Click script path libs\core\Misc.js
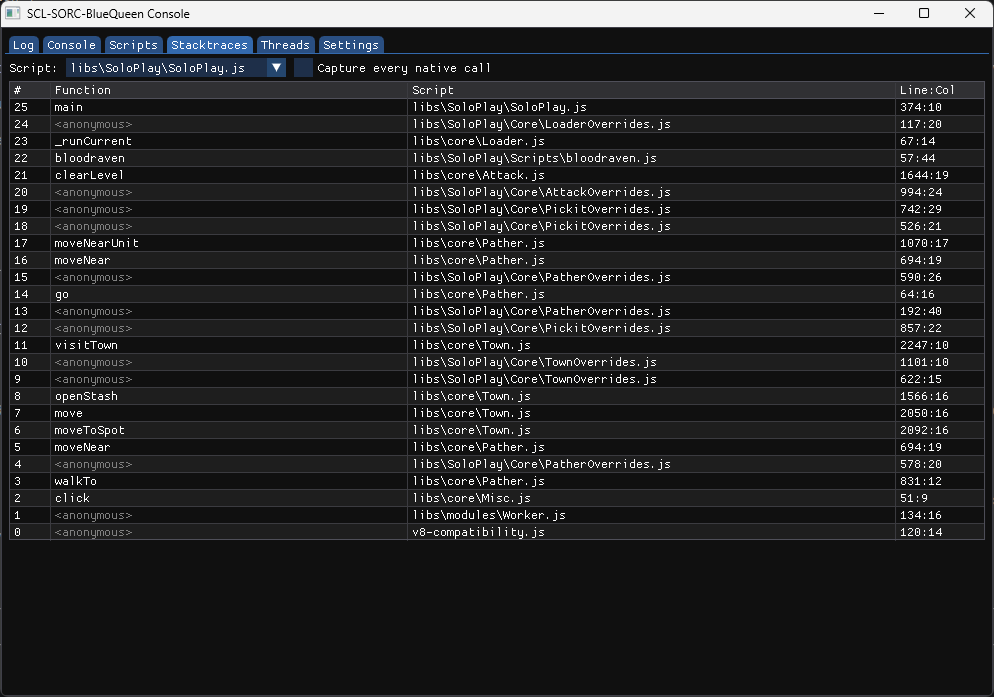The width and height of the screenshot is (994, 697). tap(472, 498)
